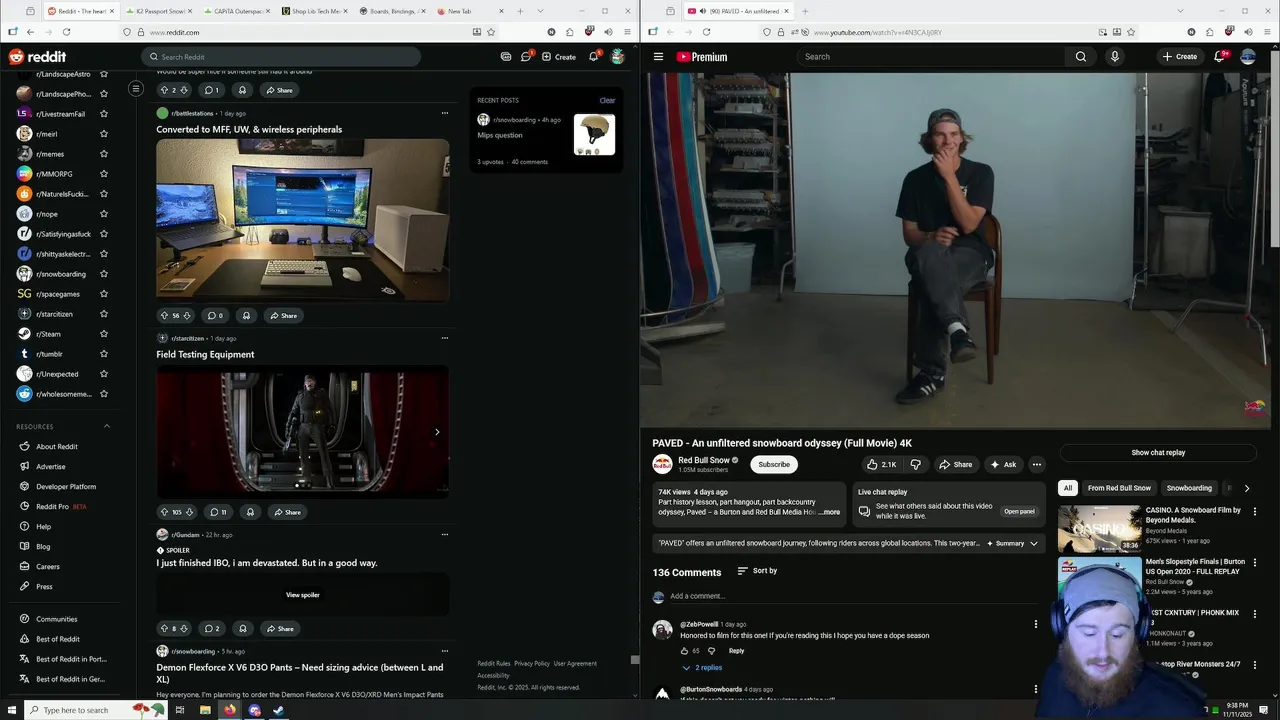Clear the Recent Posts list

(x=607, y=101)
